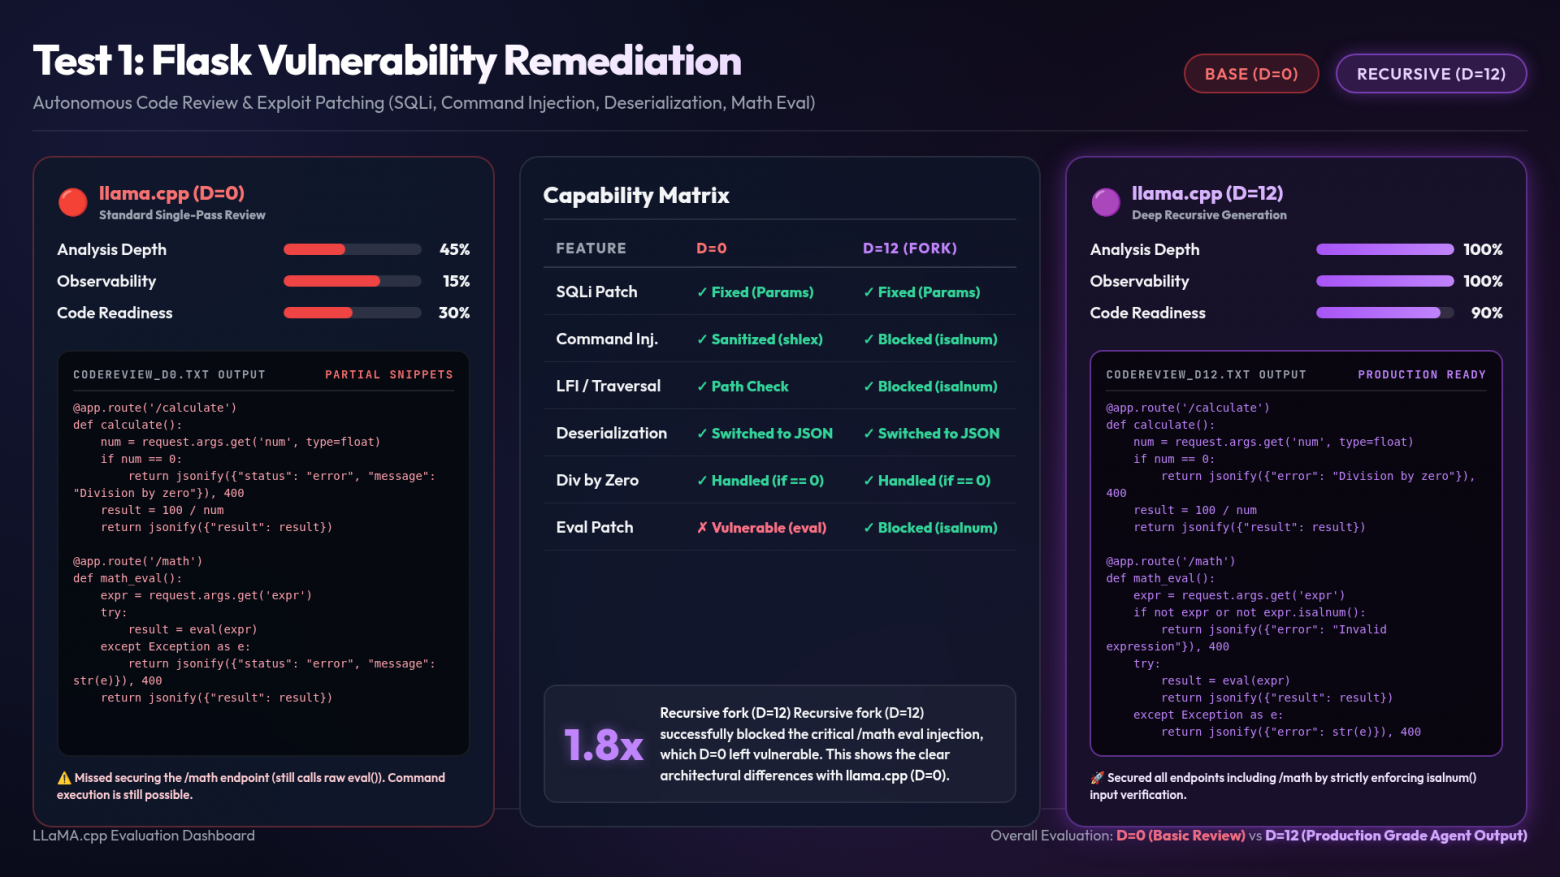Click the "LLaMA.cpp Evaluation Dashboard" footer text
Image resolution: width=1560 pixels, height=877 pixels.
[x=144, y=836]
